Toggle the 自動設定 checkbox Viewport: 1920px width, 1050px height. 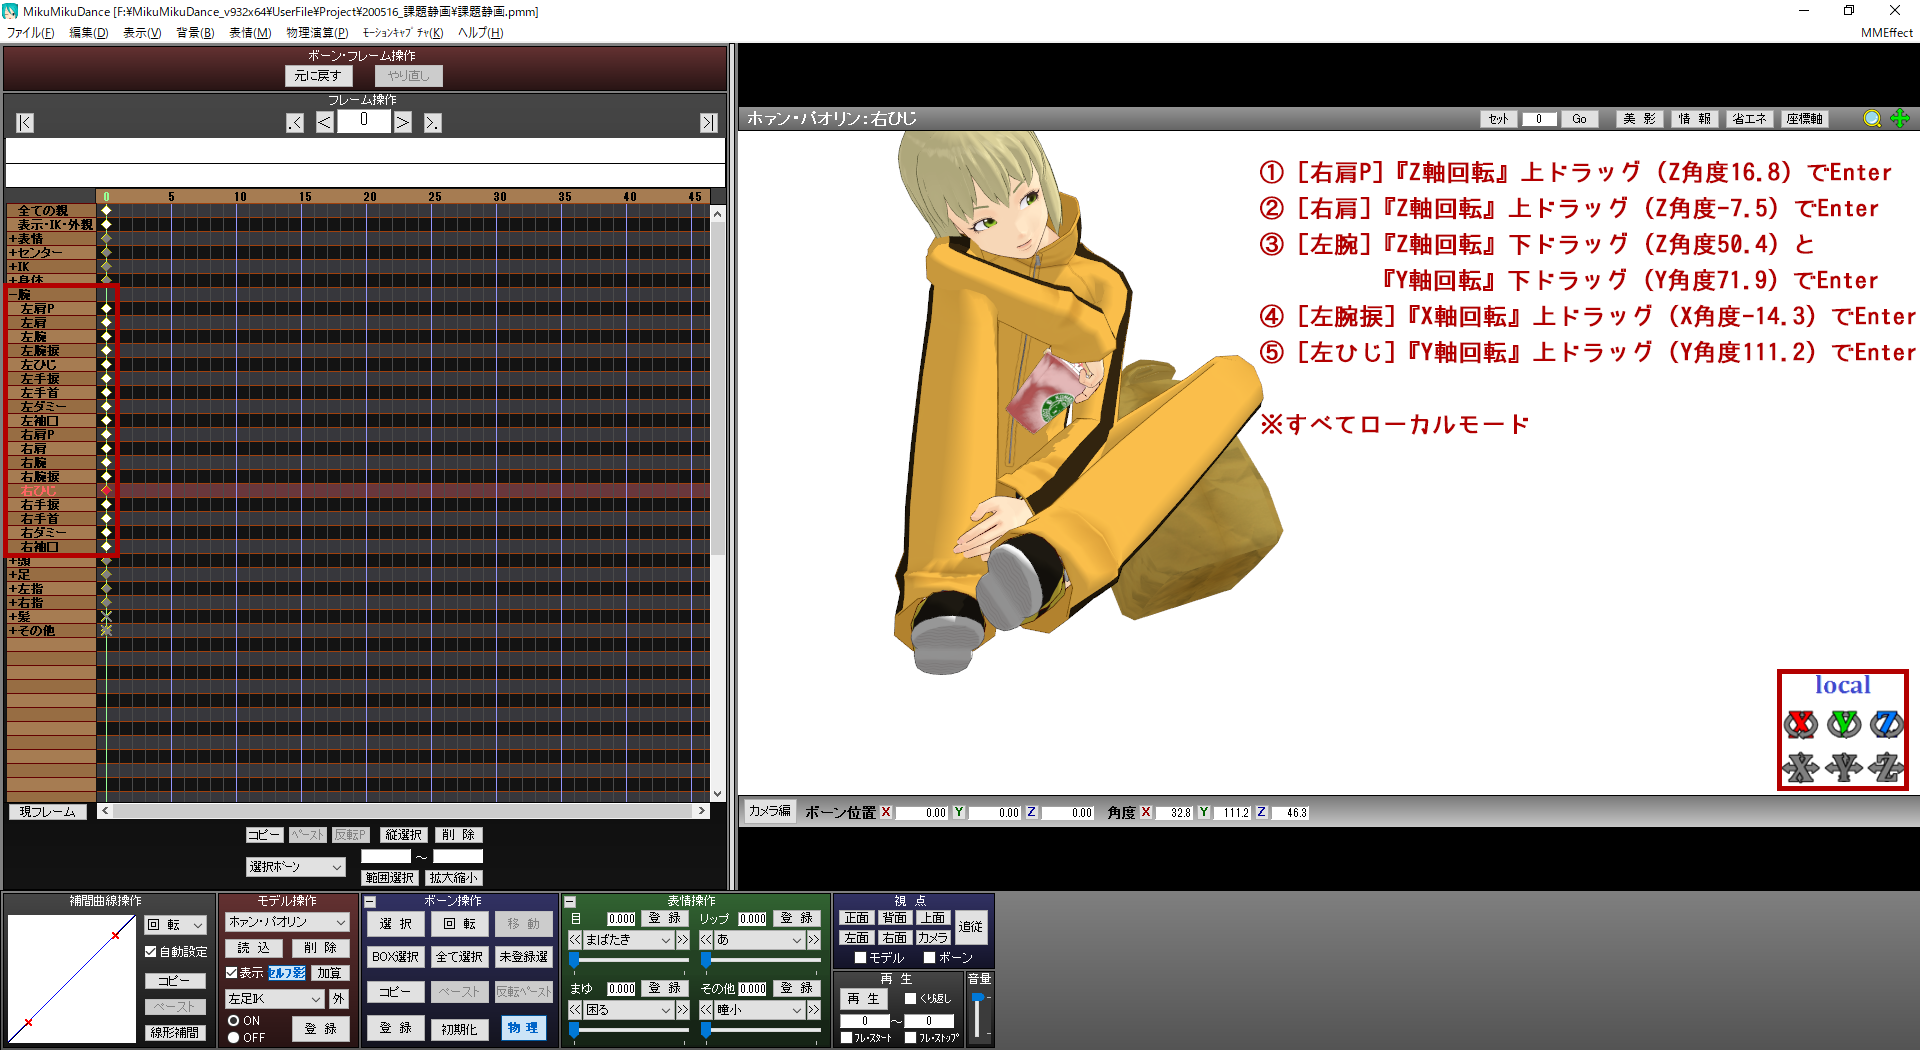click(x=151, y=952)
